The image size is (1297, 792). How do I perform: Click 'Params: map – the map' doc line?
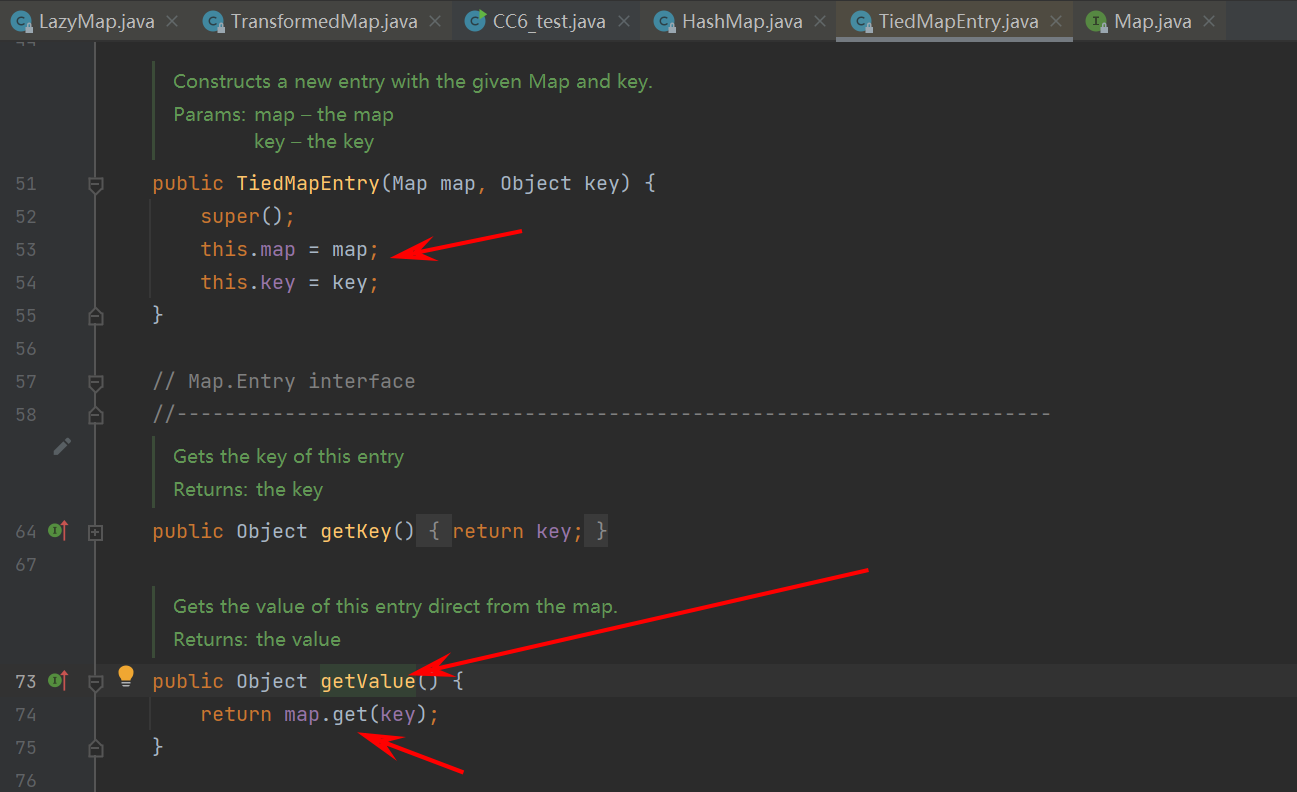coord(284,114)
